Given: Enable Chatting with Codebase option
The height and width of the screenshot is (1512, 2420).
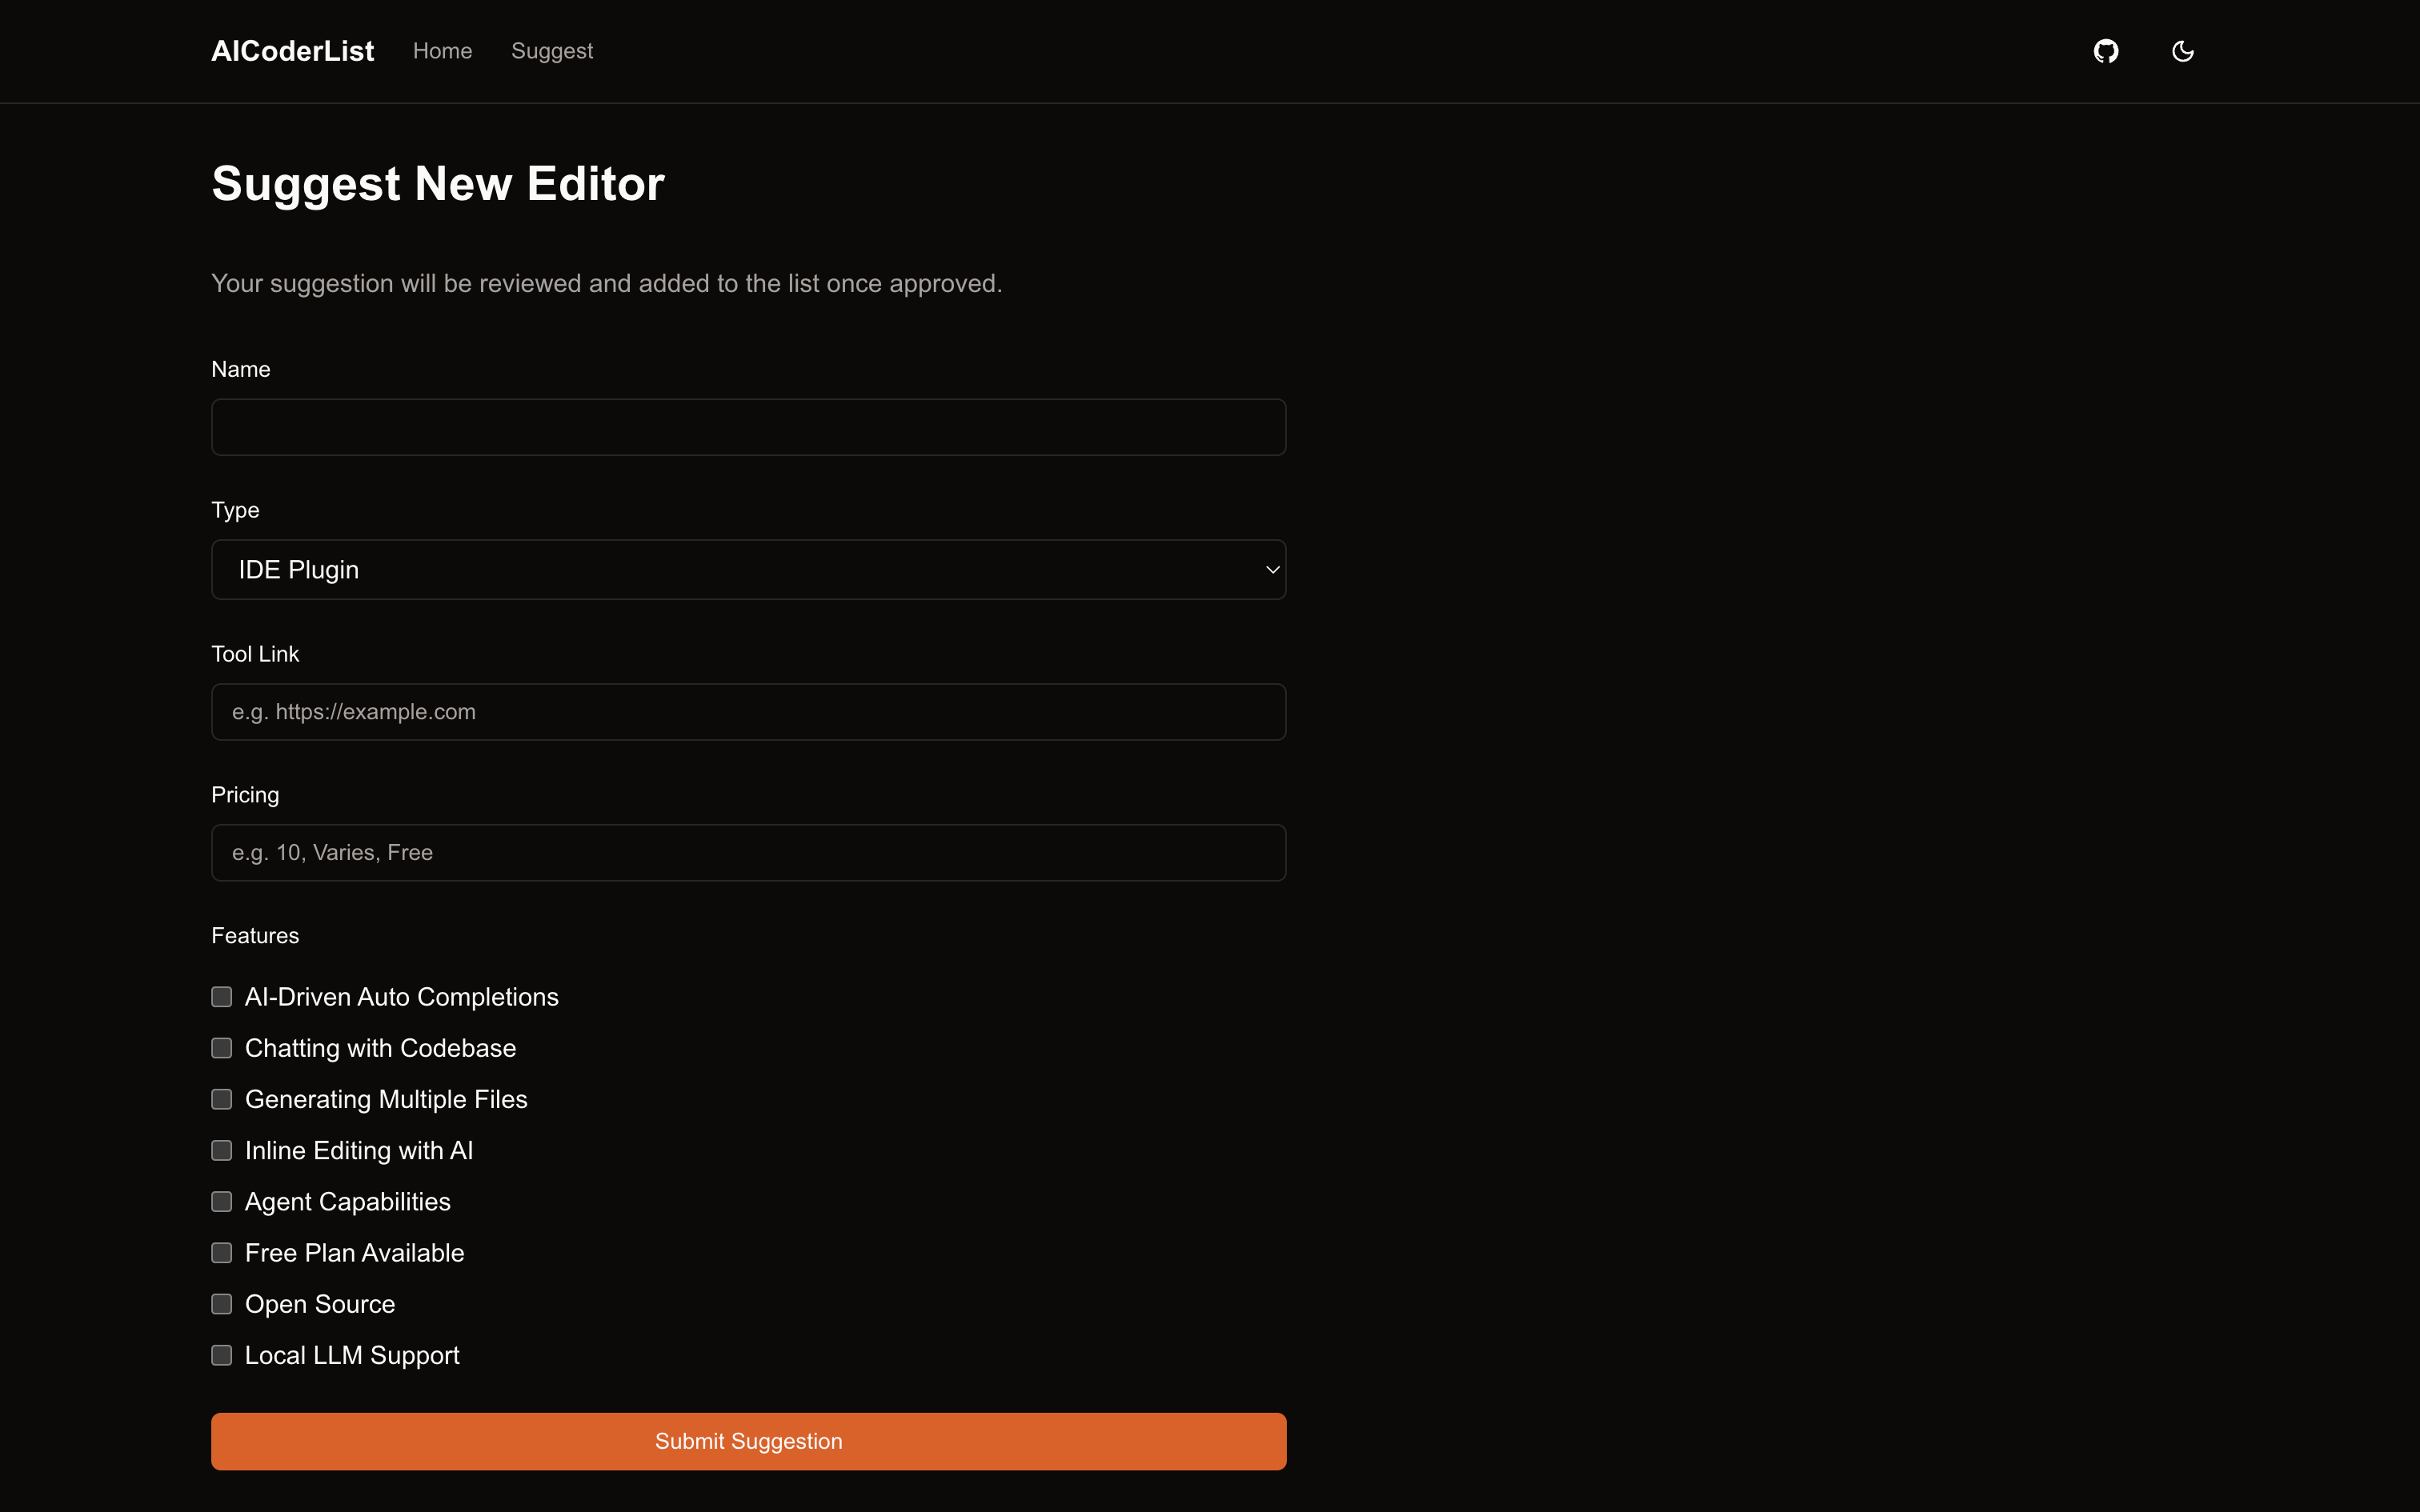Looking at the screenshot, I should 222,1048.
